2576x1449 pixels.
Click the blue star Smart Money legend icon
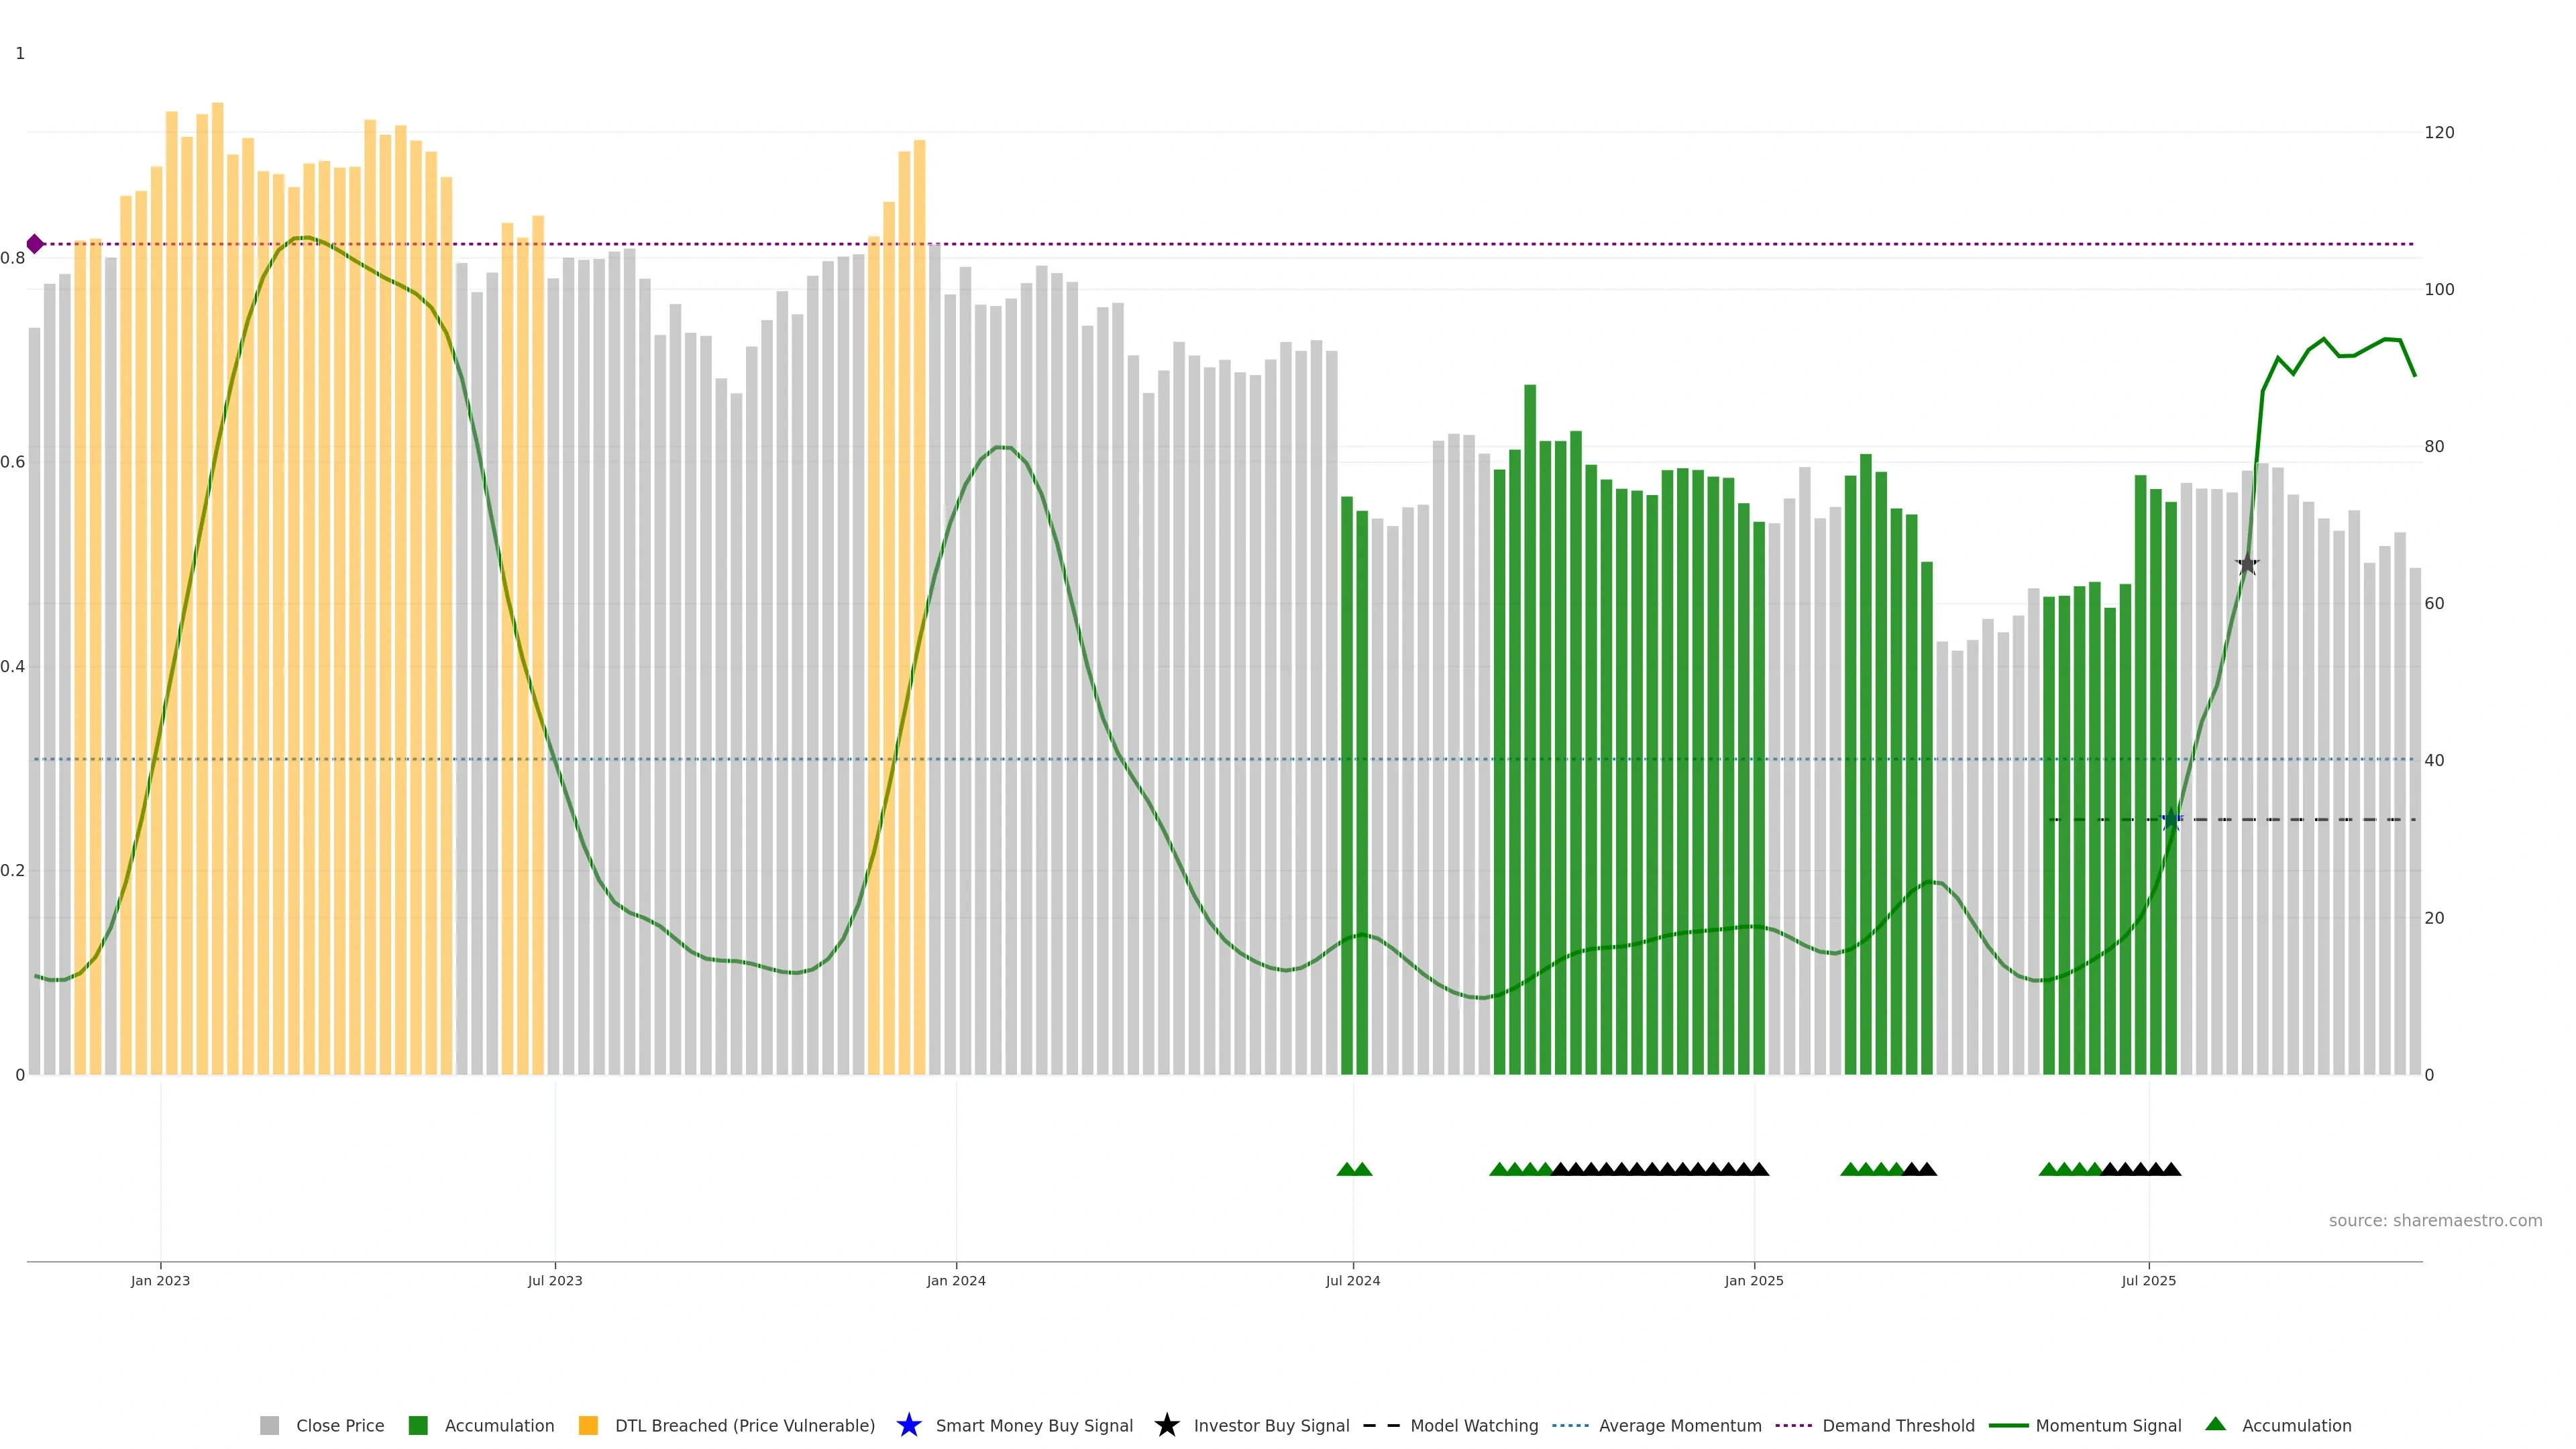pyautogui.click(x=908, y=1425)
